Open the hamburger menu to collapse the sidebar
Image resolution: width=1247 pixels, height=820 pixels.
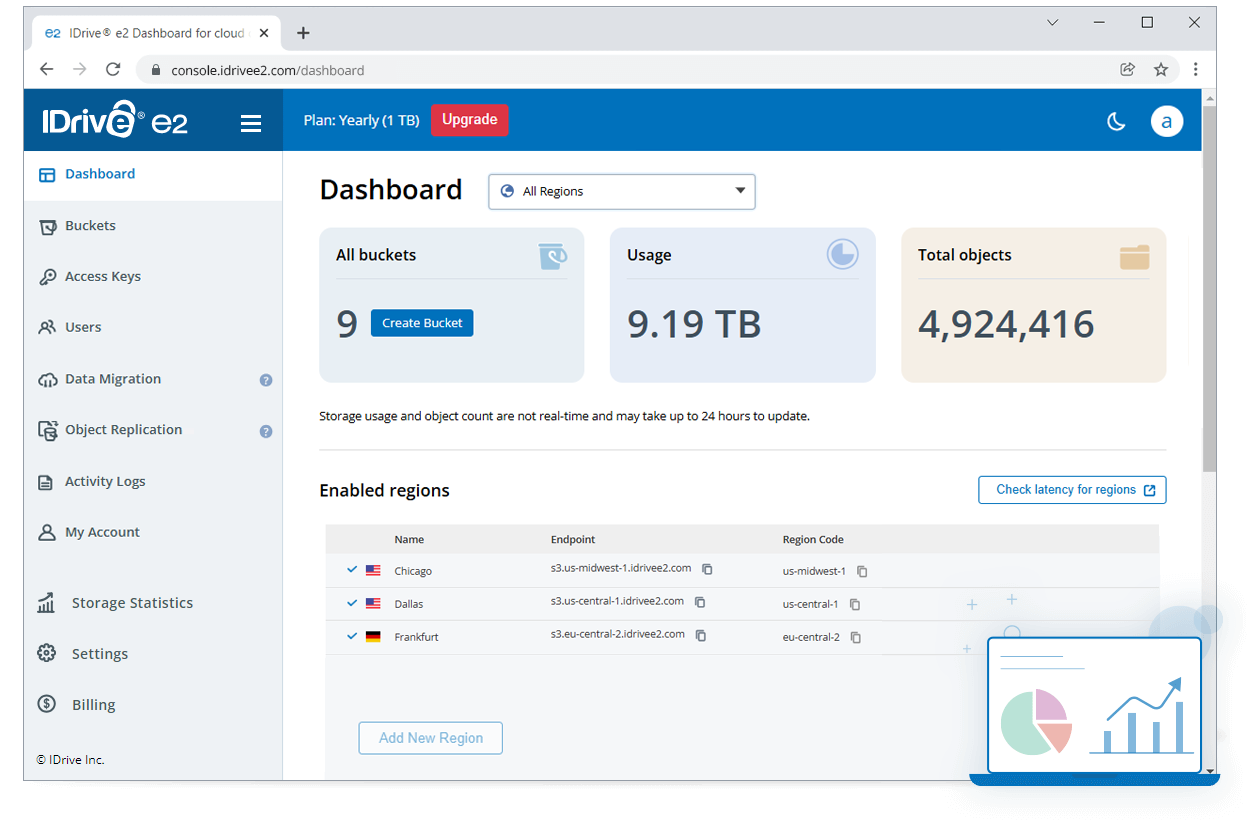pos(251,123)
